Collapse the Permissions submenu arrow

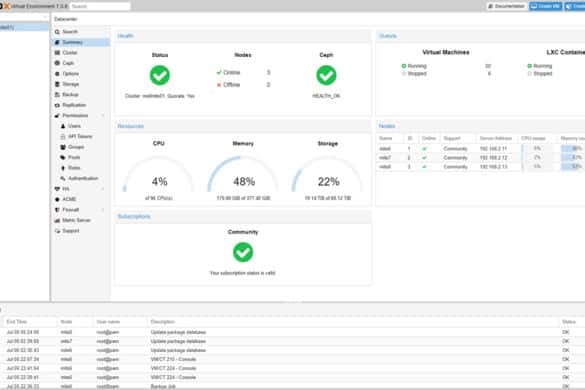[103, 115]
